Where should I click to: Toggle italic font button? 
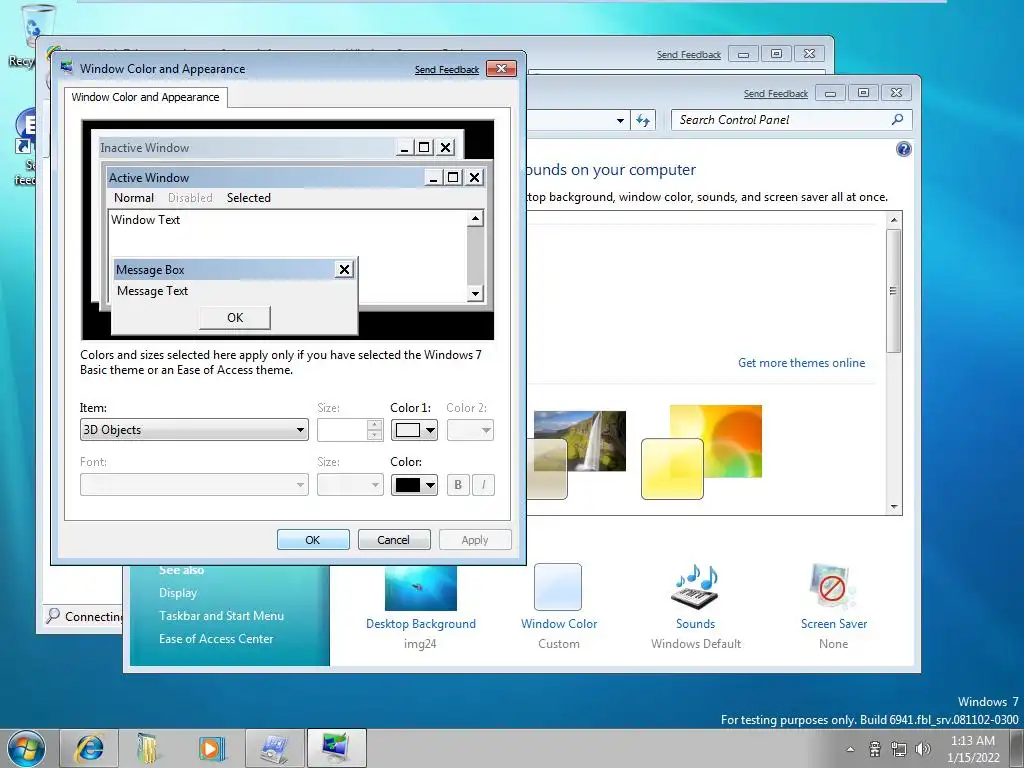pos(483,485)
